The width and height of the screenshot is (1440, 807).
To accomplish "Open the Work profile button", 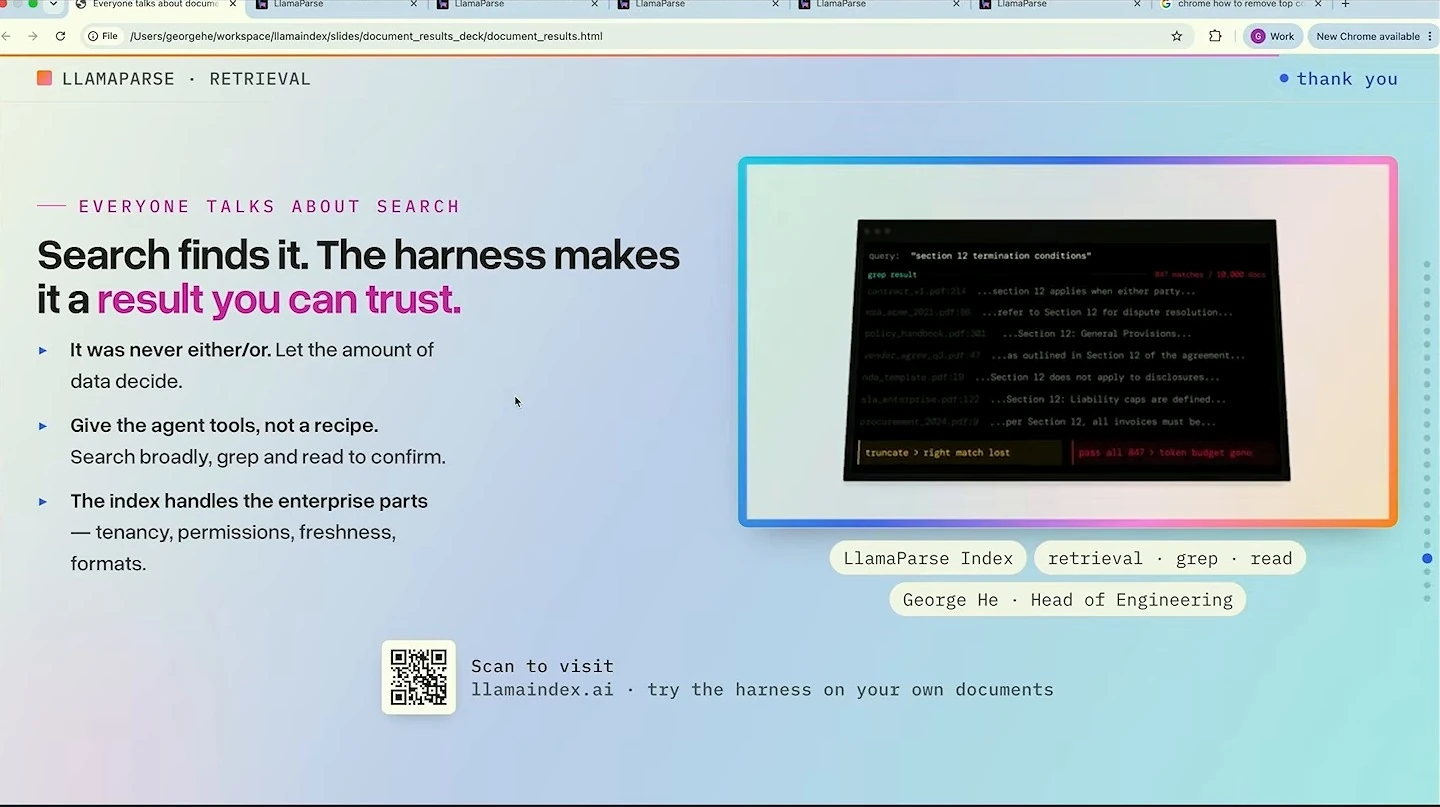I will click(x=1272, y=36).
